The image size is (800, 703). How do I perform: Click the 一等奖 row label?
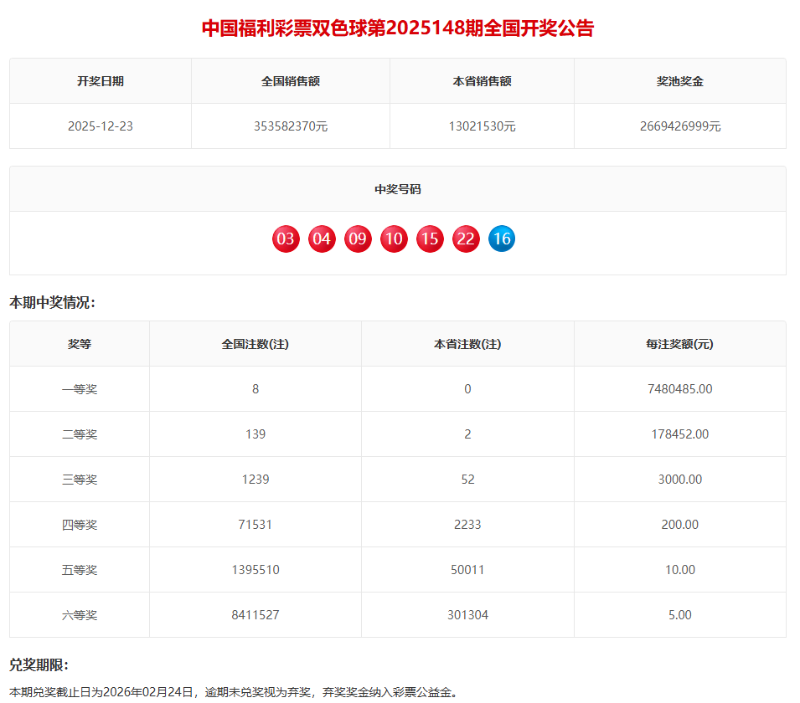[x=80, y=389]
